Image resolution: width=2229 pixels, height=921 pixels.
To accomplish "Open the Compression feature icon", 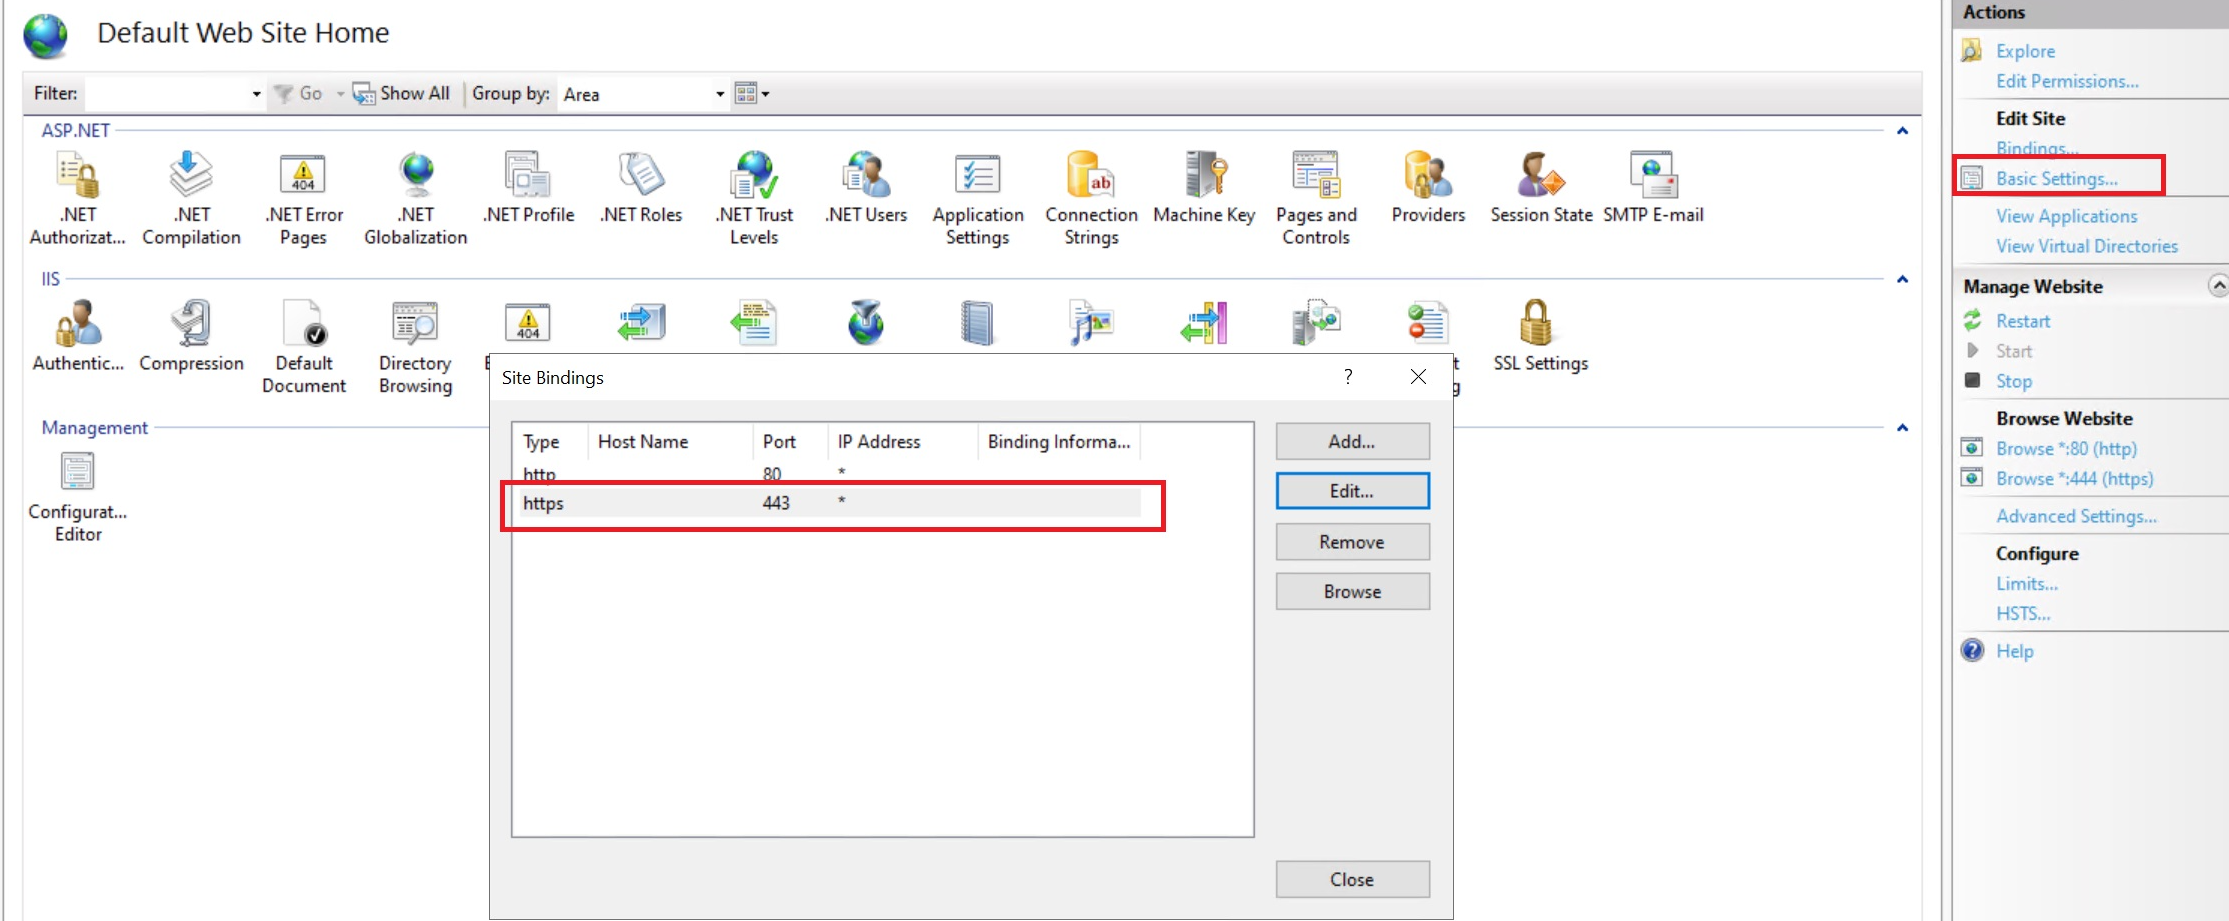I will pos(191,336).
